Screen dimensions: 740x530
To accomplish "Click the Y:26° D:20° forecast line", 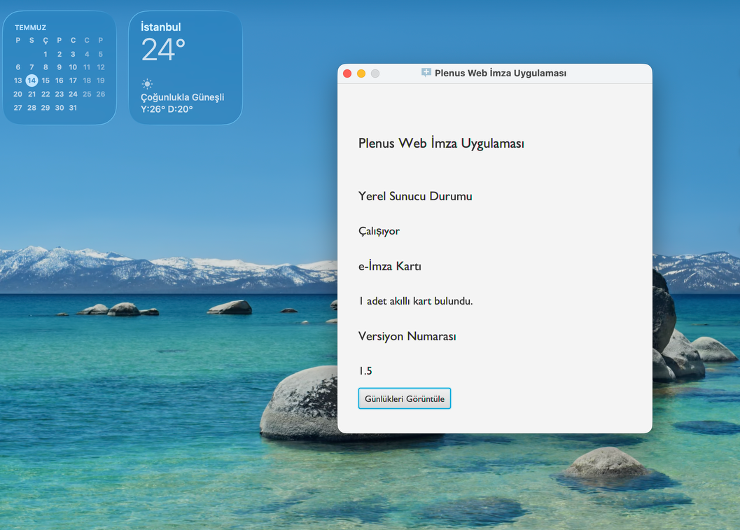I will coord(167,109).
